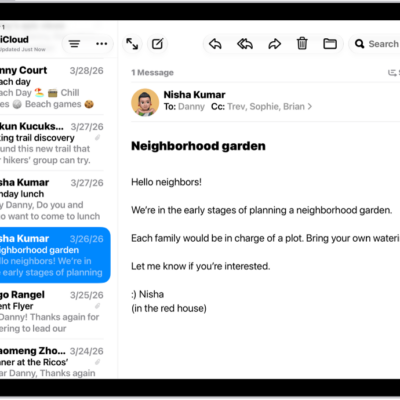Open the trail discovery email from 3/27/26

[52, 143]
